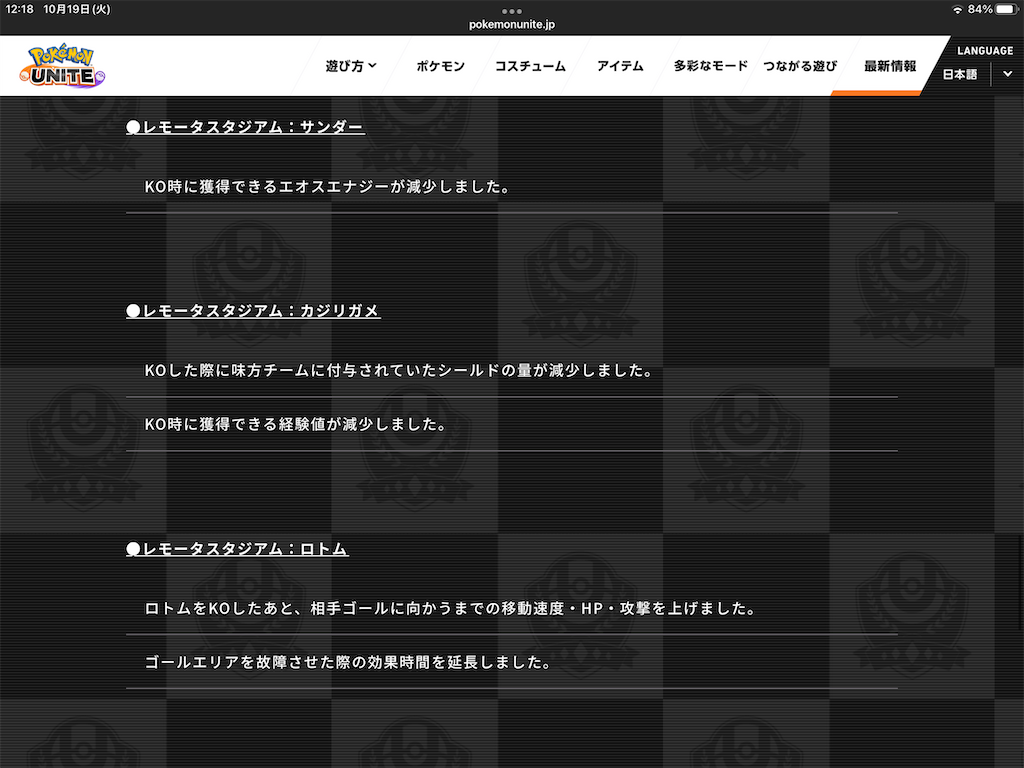The image size is (1024, 768).
Task: Tap the three-dot multitasking icon
Action: point(512,11)
